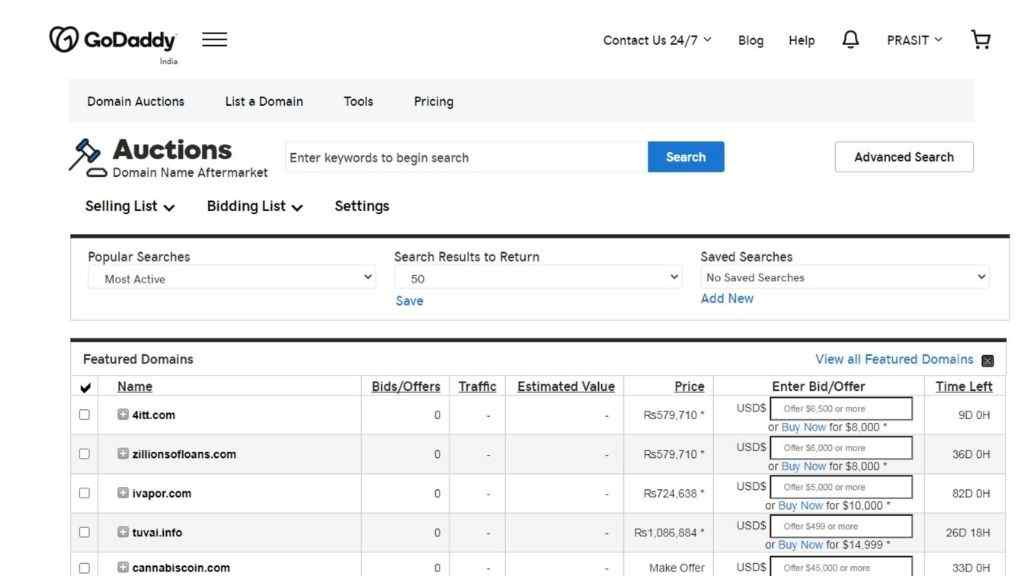Open the 4itt.com domain name
Viewport: 1024px width, 576px height.
153,415
